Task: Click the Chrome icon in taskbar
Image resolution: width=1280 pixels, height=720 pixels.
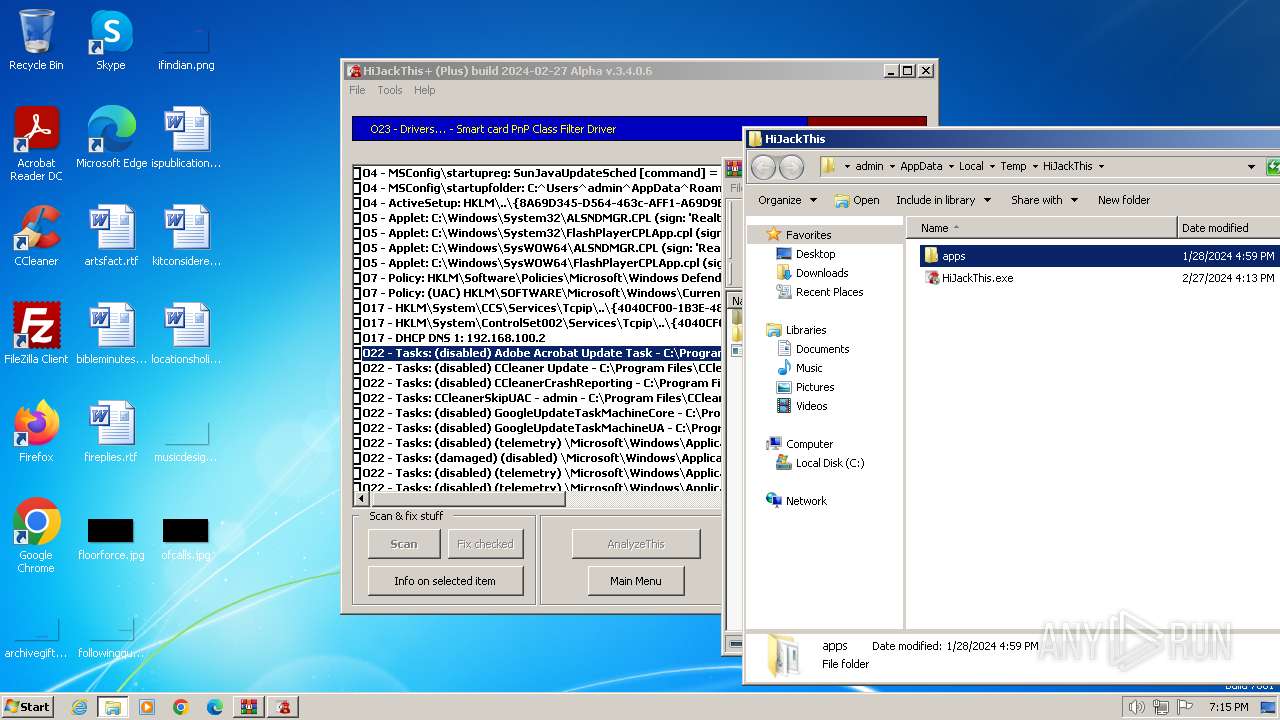Action: [x=181, y=707]
